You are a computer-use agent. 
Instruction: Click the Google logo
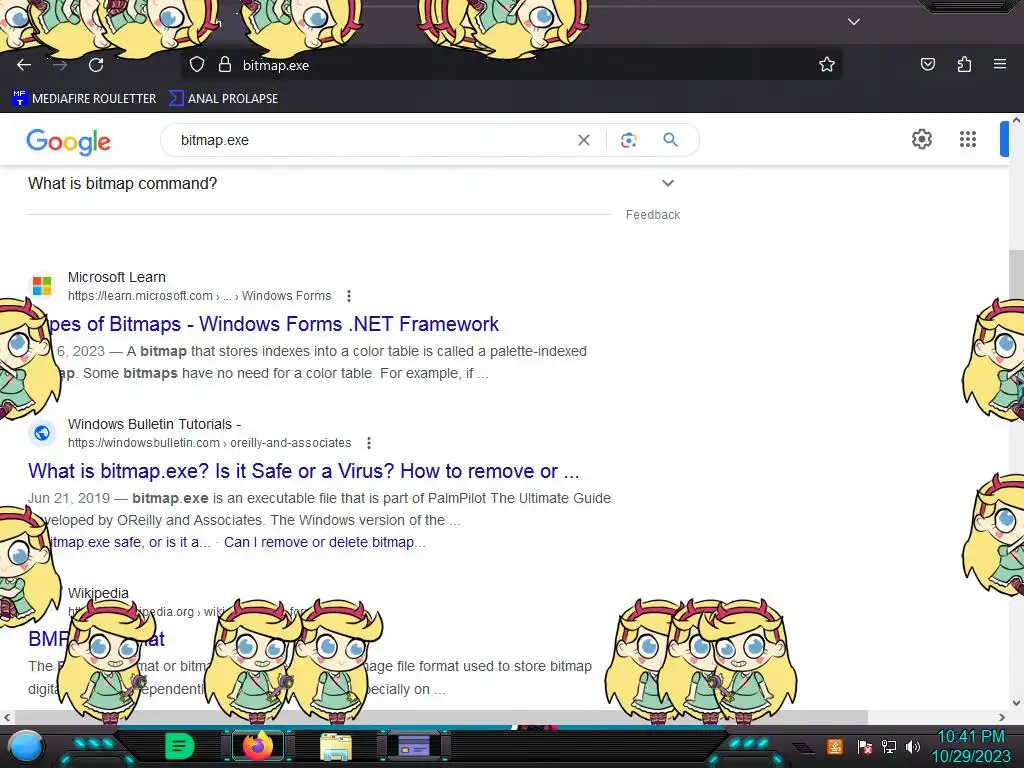pos(69,141)
